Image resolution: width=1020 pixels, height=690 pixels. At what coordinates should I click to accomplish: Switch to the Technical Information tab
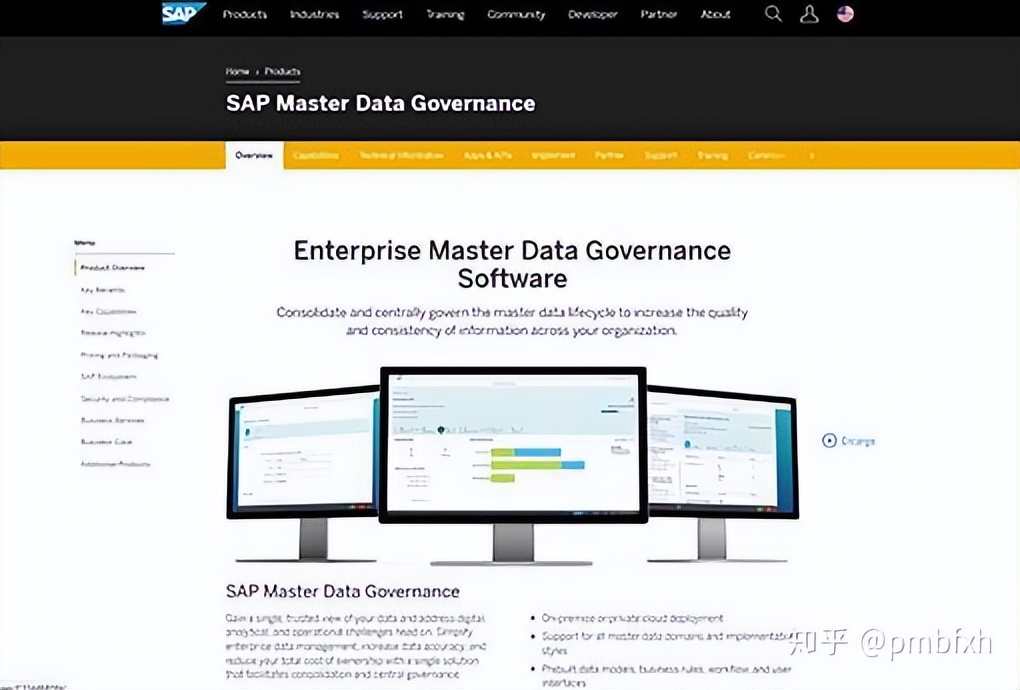coord(401,155)
